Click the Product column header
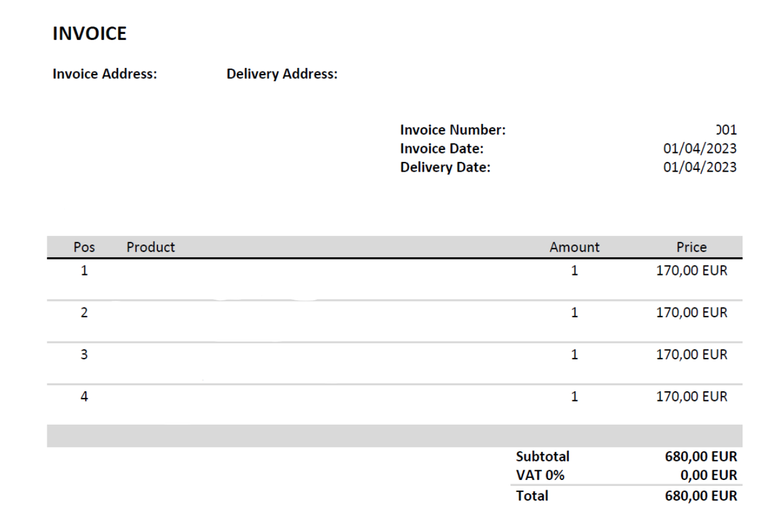768x509 pixels. [x=150, y=247]
